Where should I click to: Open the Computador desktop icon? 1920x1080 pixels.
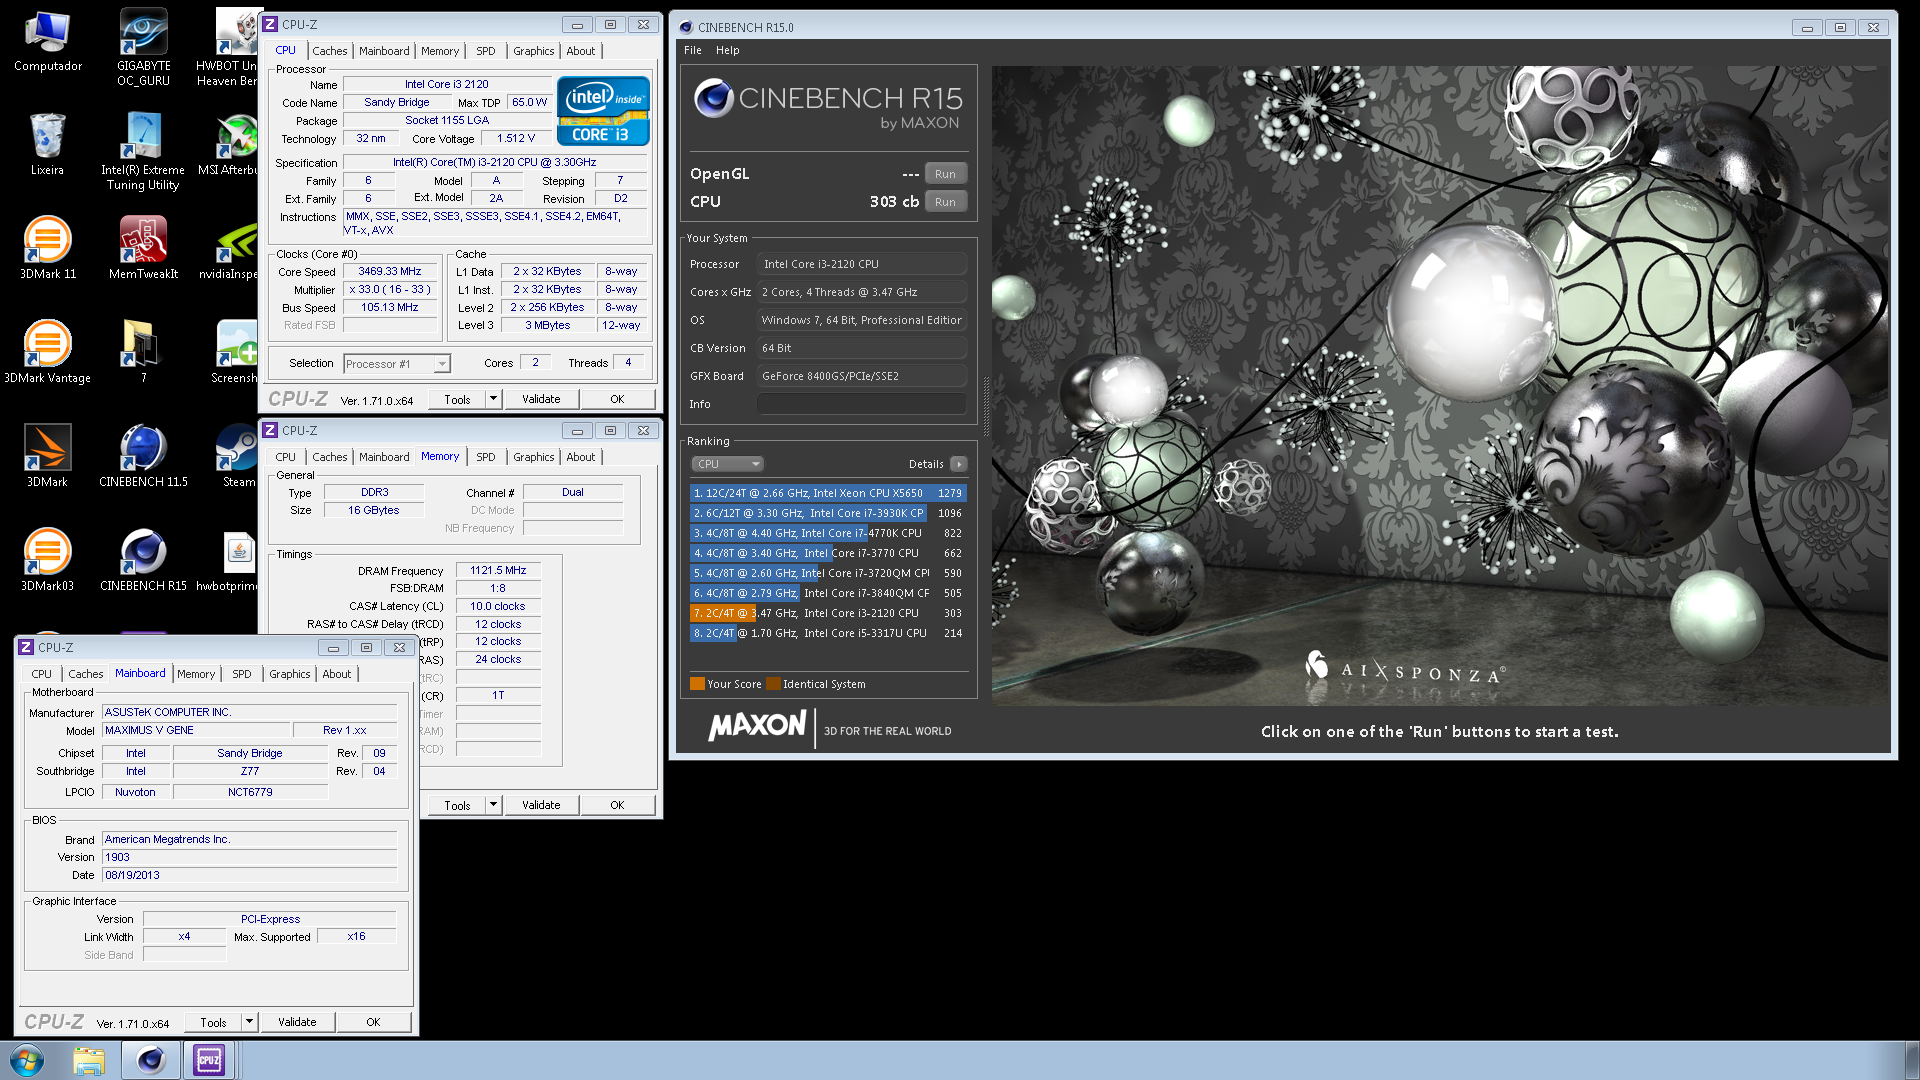(x=47, y=42)
